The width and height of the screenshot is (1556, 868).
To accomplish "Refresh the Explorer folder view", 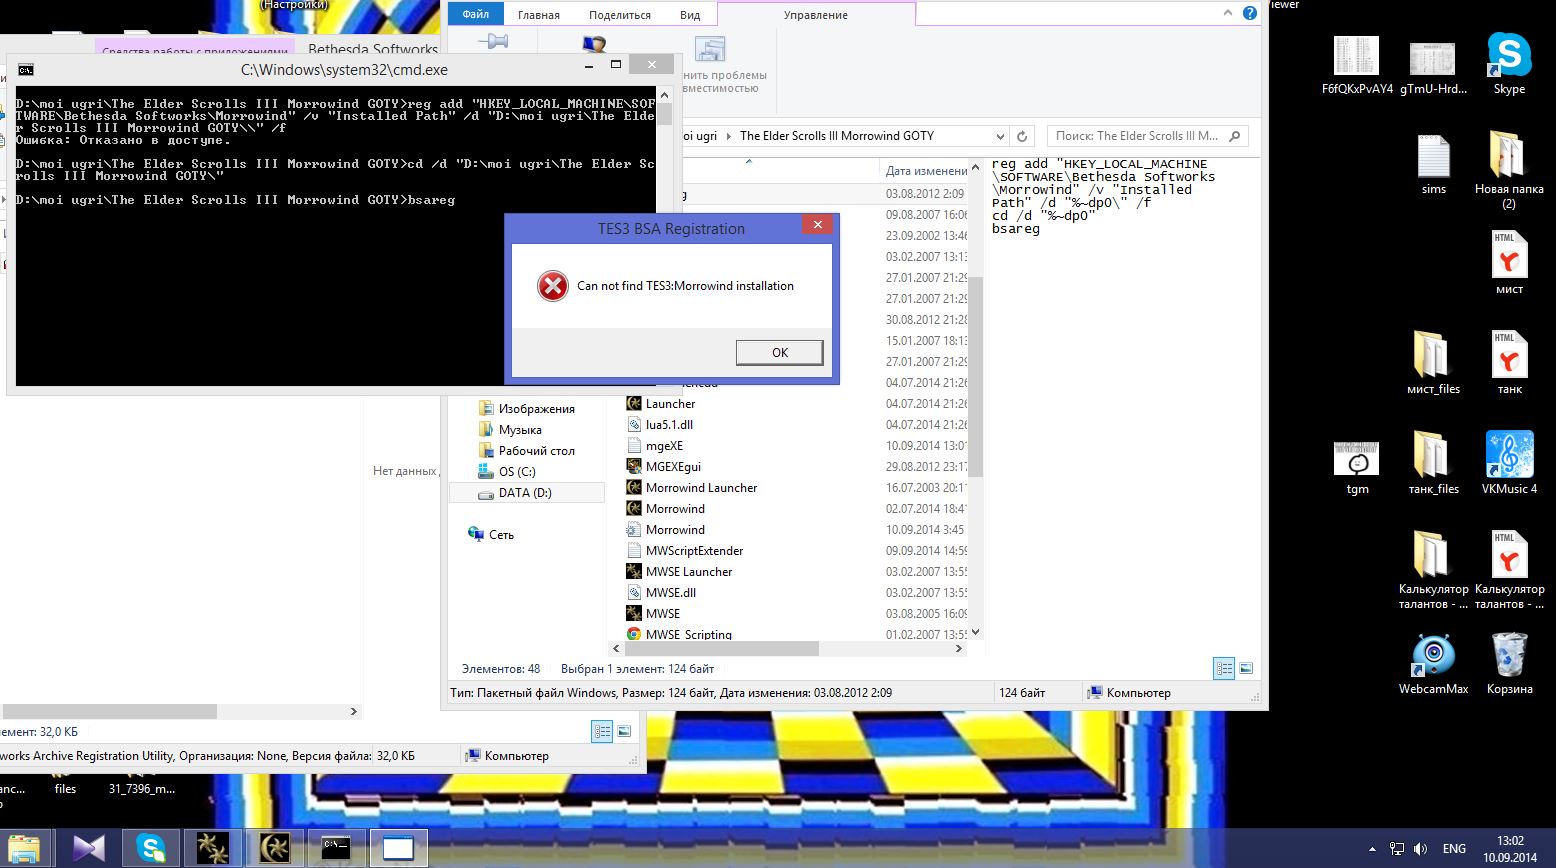I will click(x=1022, y=136).
